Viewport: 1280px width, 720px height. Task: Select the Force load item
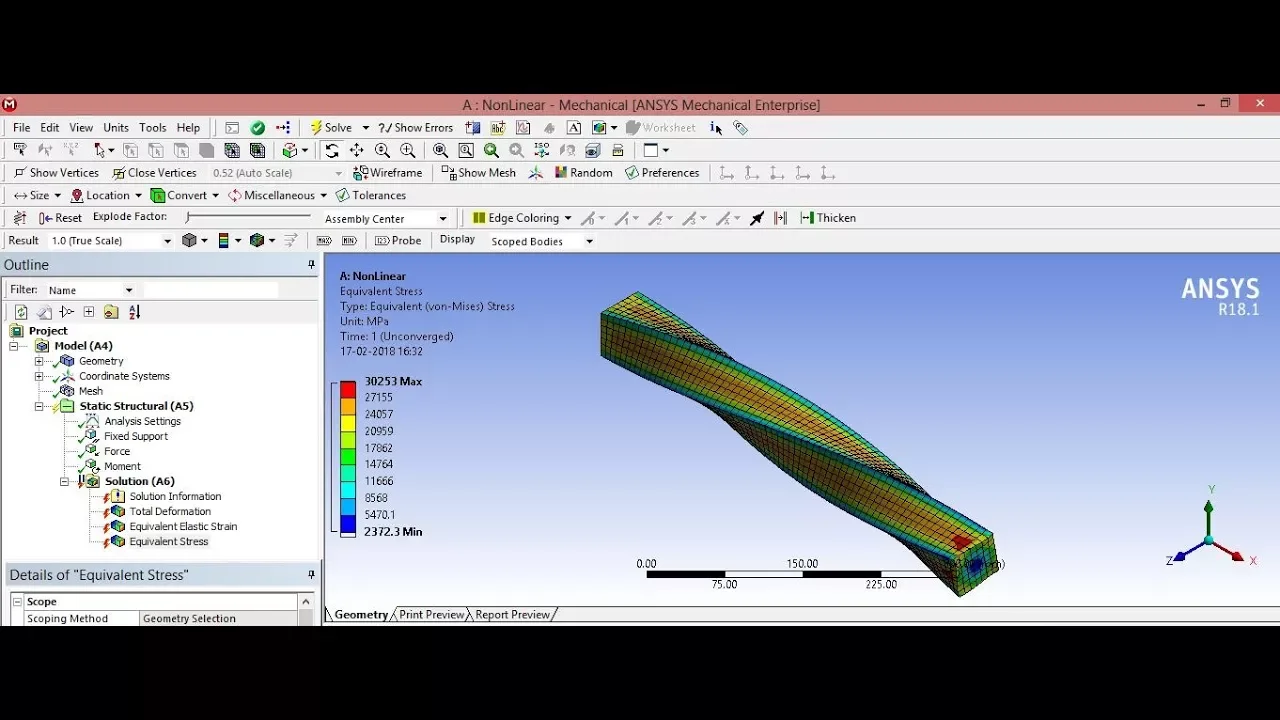click(x=117, y=451)
